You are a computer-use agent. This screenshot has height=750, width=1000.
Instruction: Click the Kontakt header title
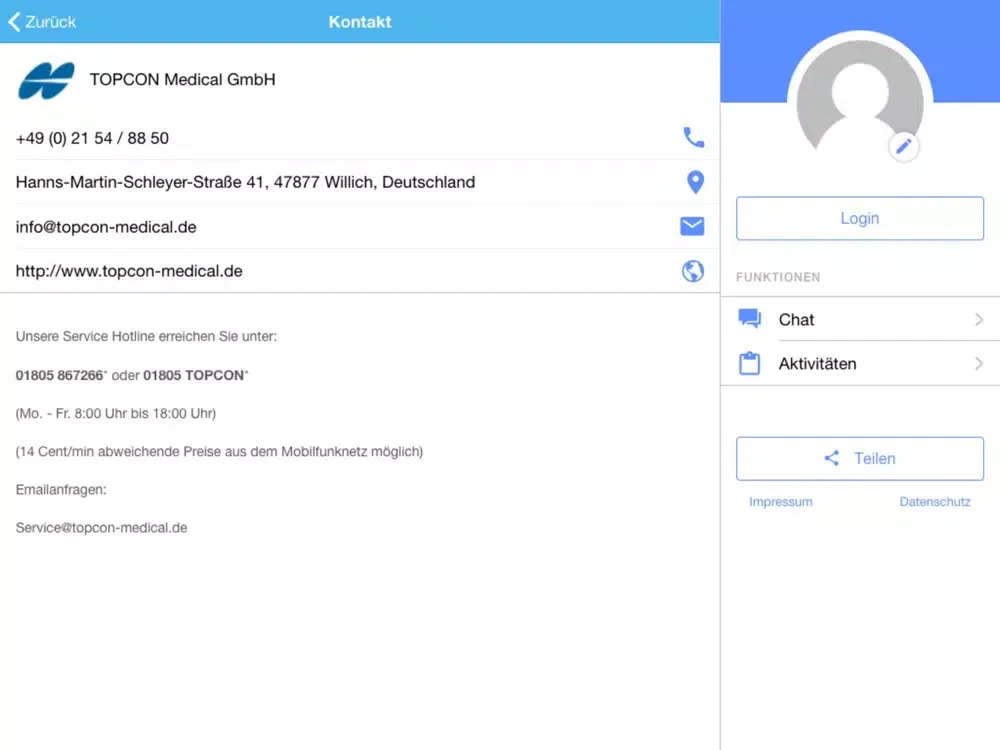coord(360,22)
